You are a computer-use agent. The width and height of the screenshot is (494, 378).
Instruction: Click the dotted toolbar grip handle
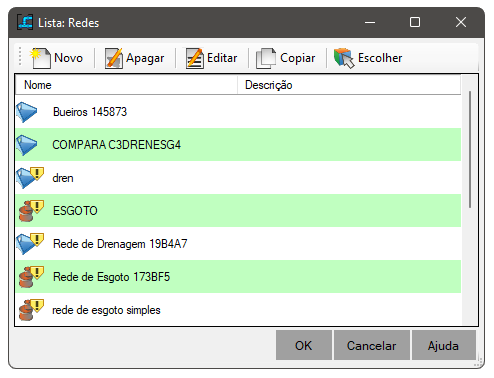tap(20, 56)
